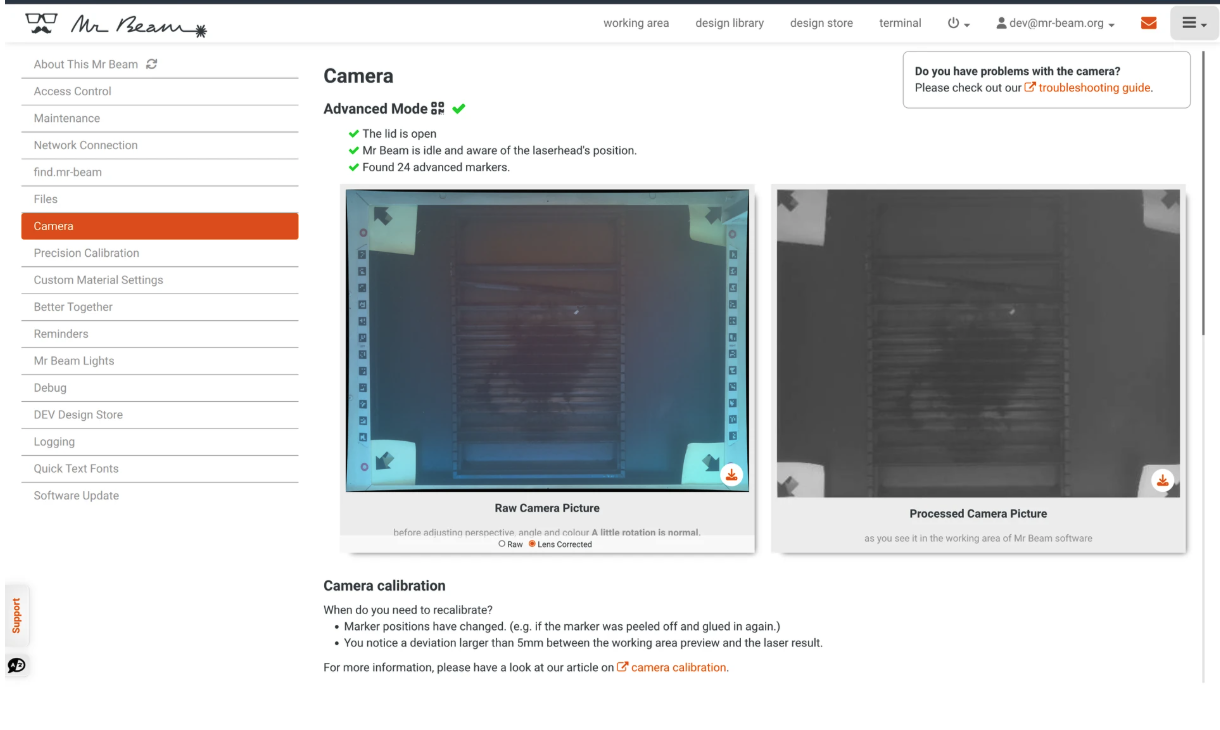
Task: Open Custom Material Settings
Action: pyautogui.click(x=160, y=280)
